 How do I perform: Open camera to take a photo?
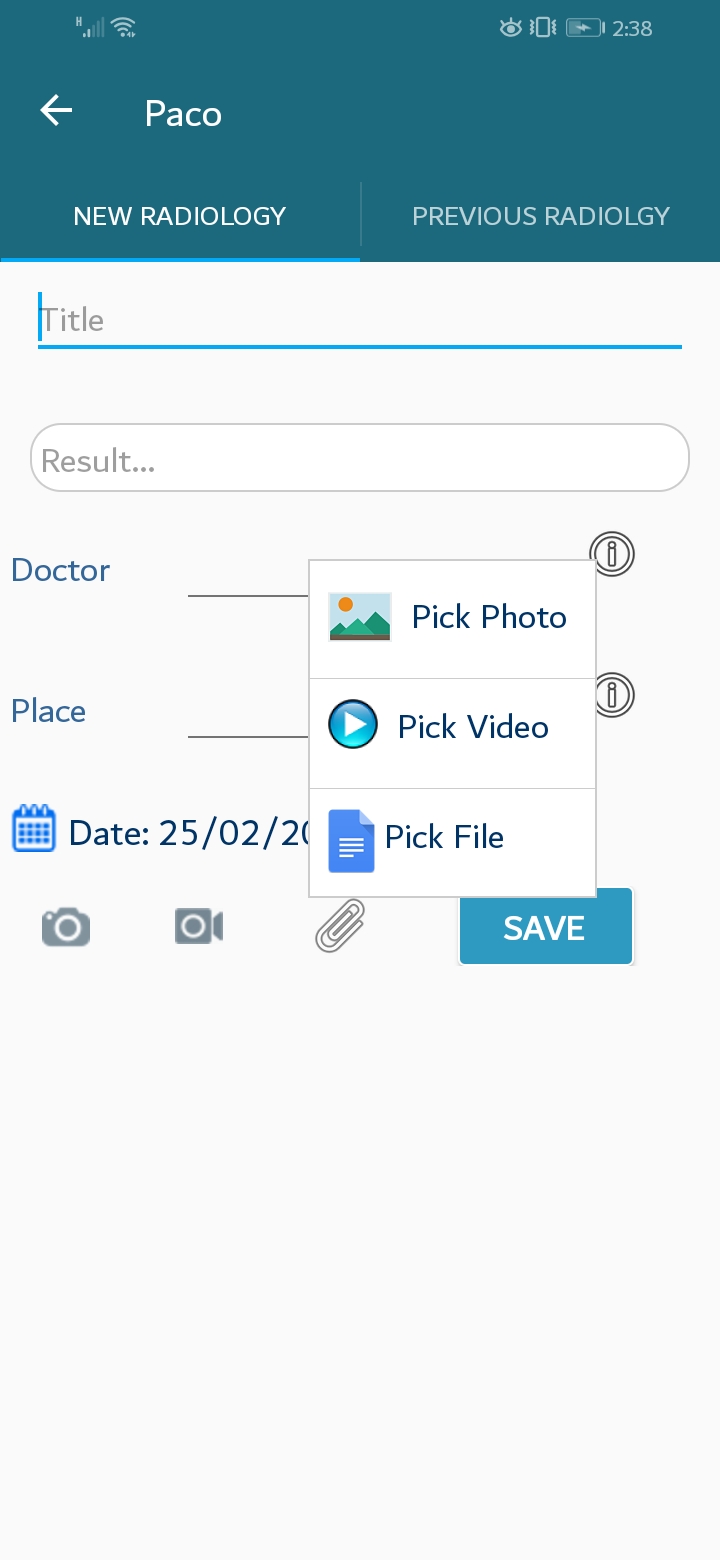coord(66,927)
